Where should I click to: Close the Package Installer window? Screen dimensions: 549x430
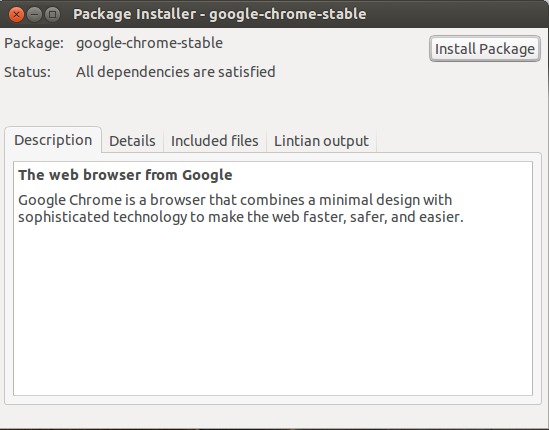[16, 15]
